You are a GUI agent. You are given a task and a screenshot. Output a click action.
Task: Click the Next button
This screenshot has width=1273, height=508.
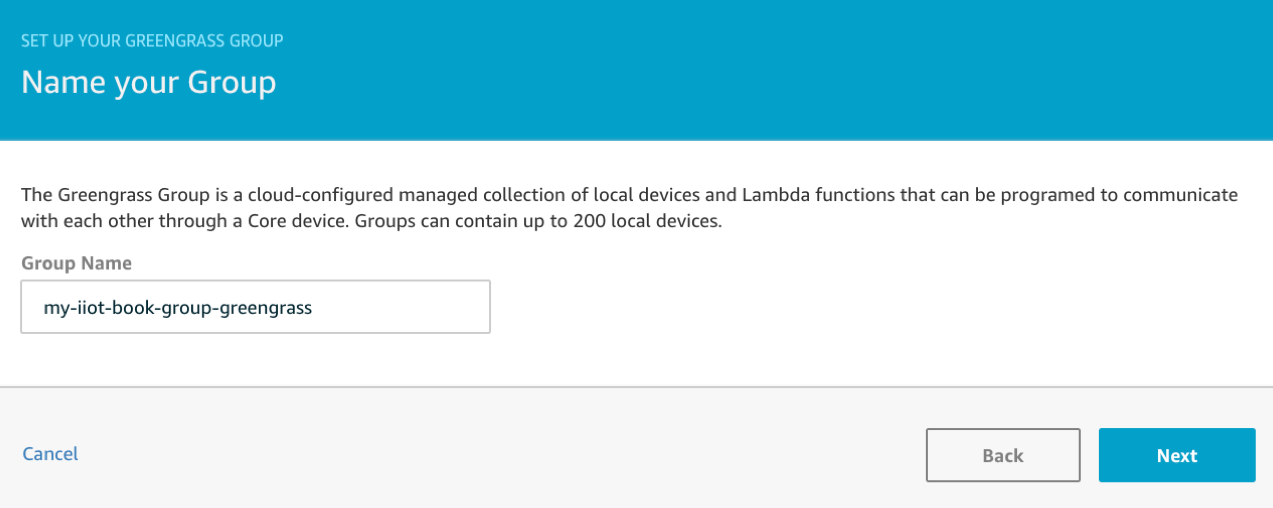coord(1176,455)
